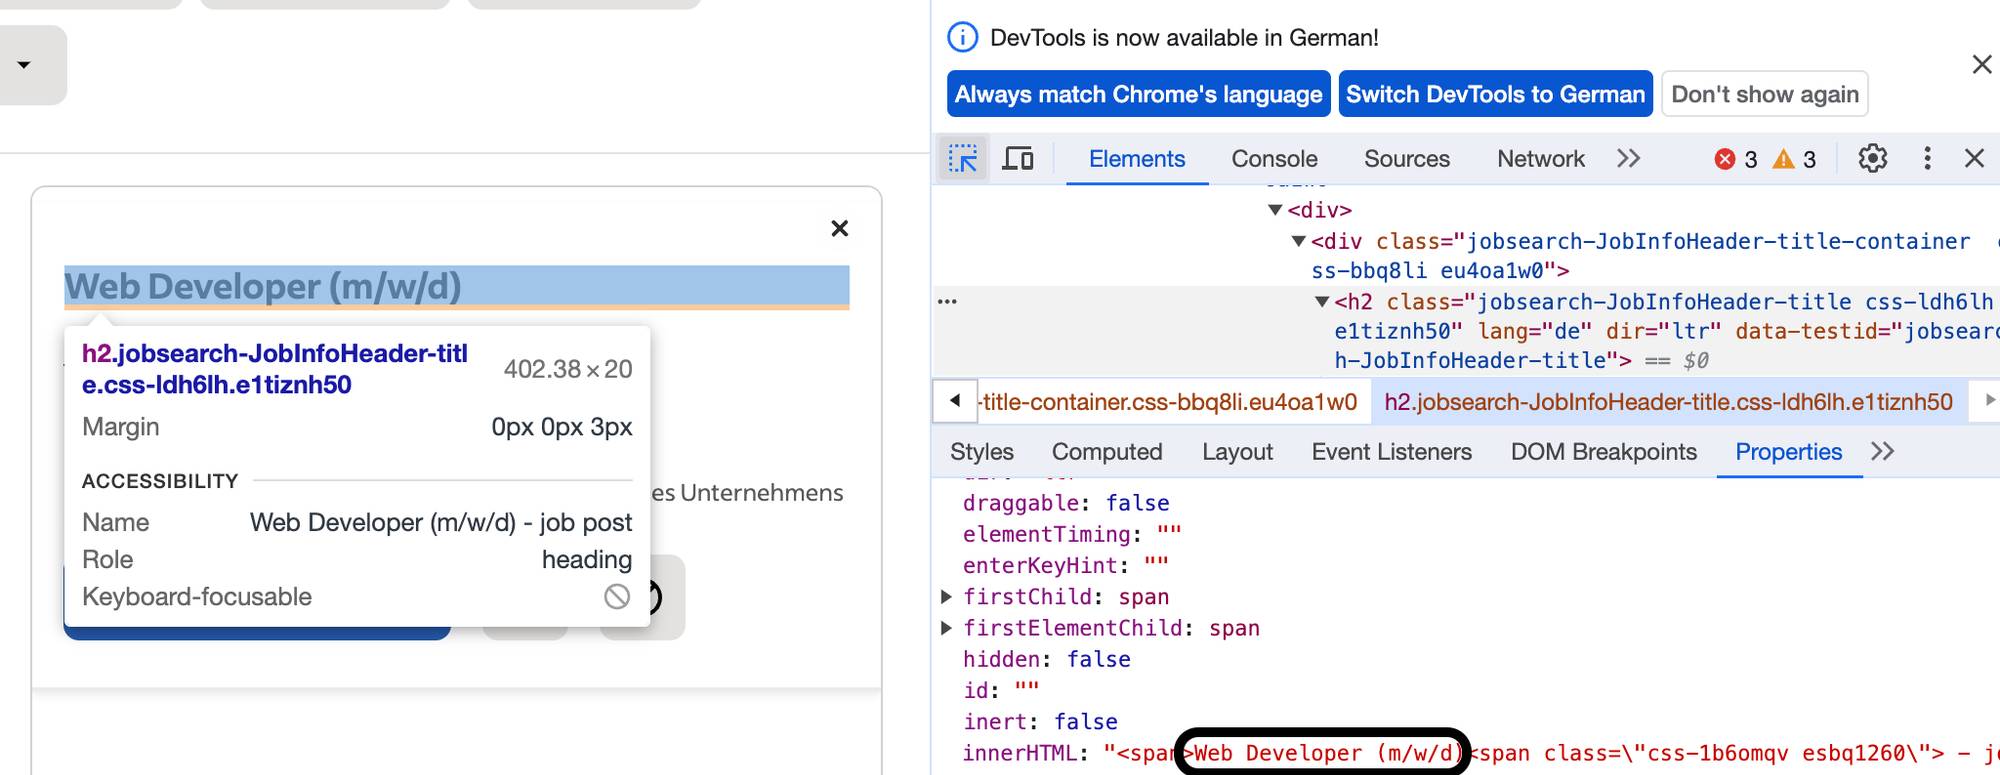Click the red error count indicator
Screen dimensions: 2000x775
point(1736,160)
